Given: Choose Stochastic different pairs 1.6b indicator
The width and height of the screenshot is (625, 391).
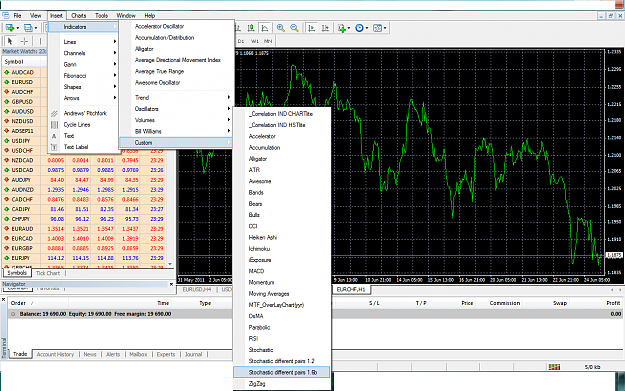Looking at the screenshot, I should coord(281,372).
